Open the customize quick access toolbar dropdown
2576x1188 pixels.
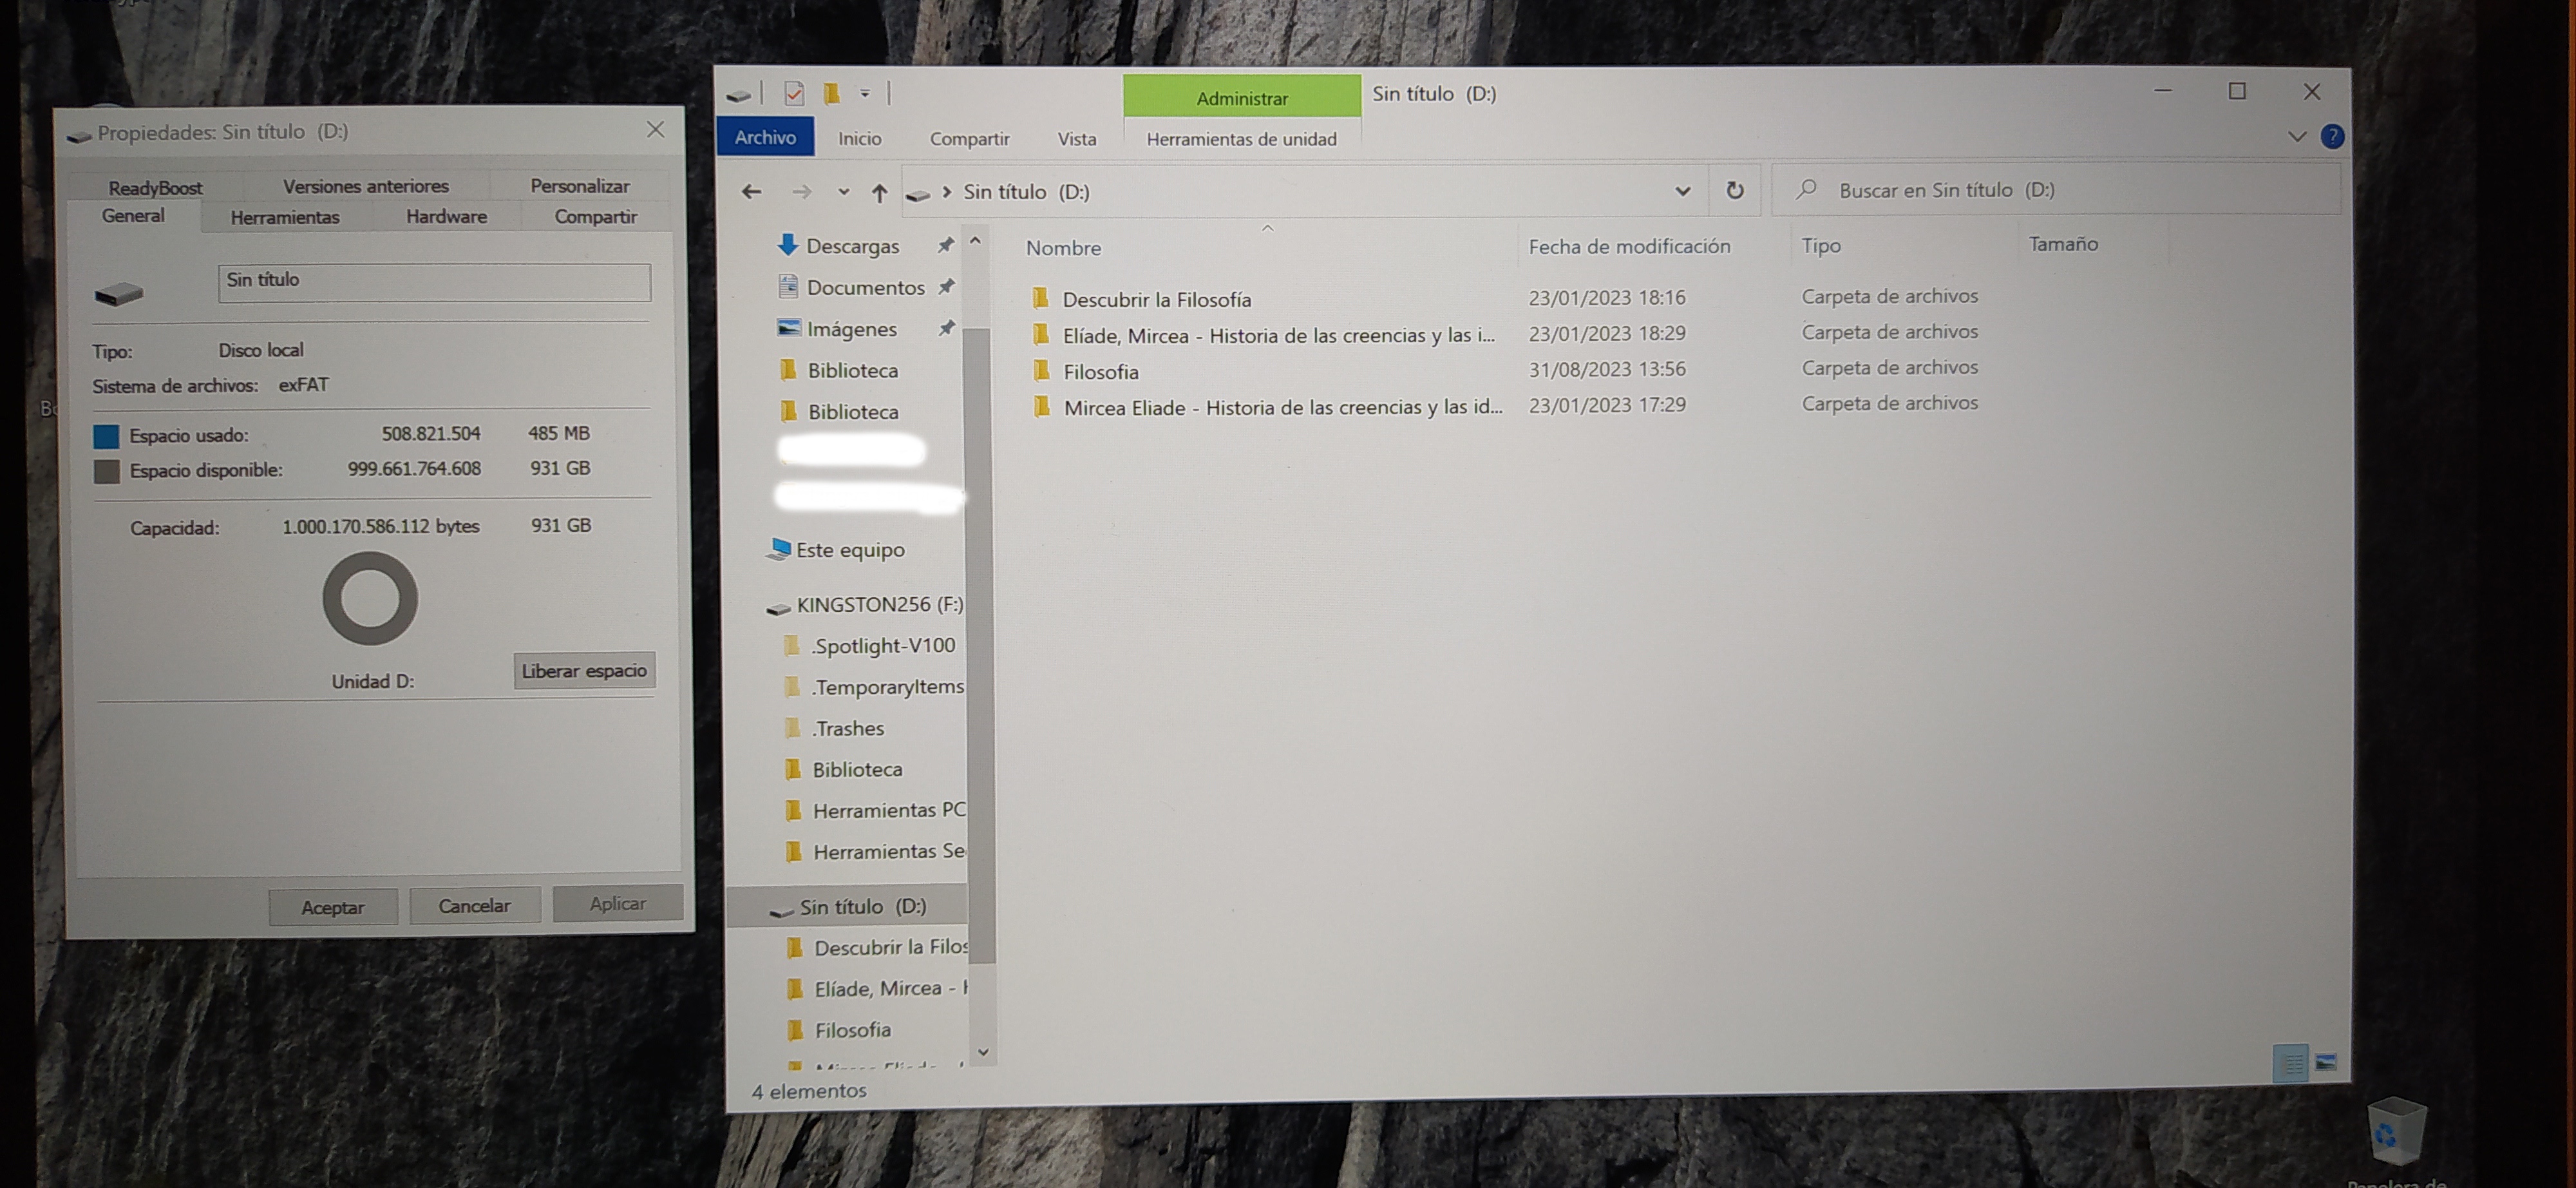point(865,94)
